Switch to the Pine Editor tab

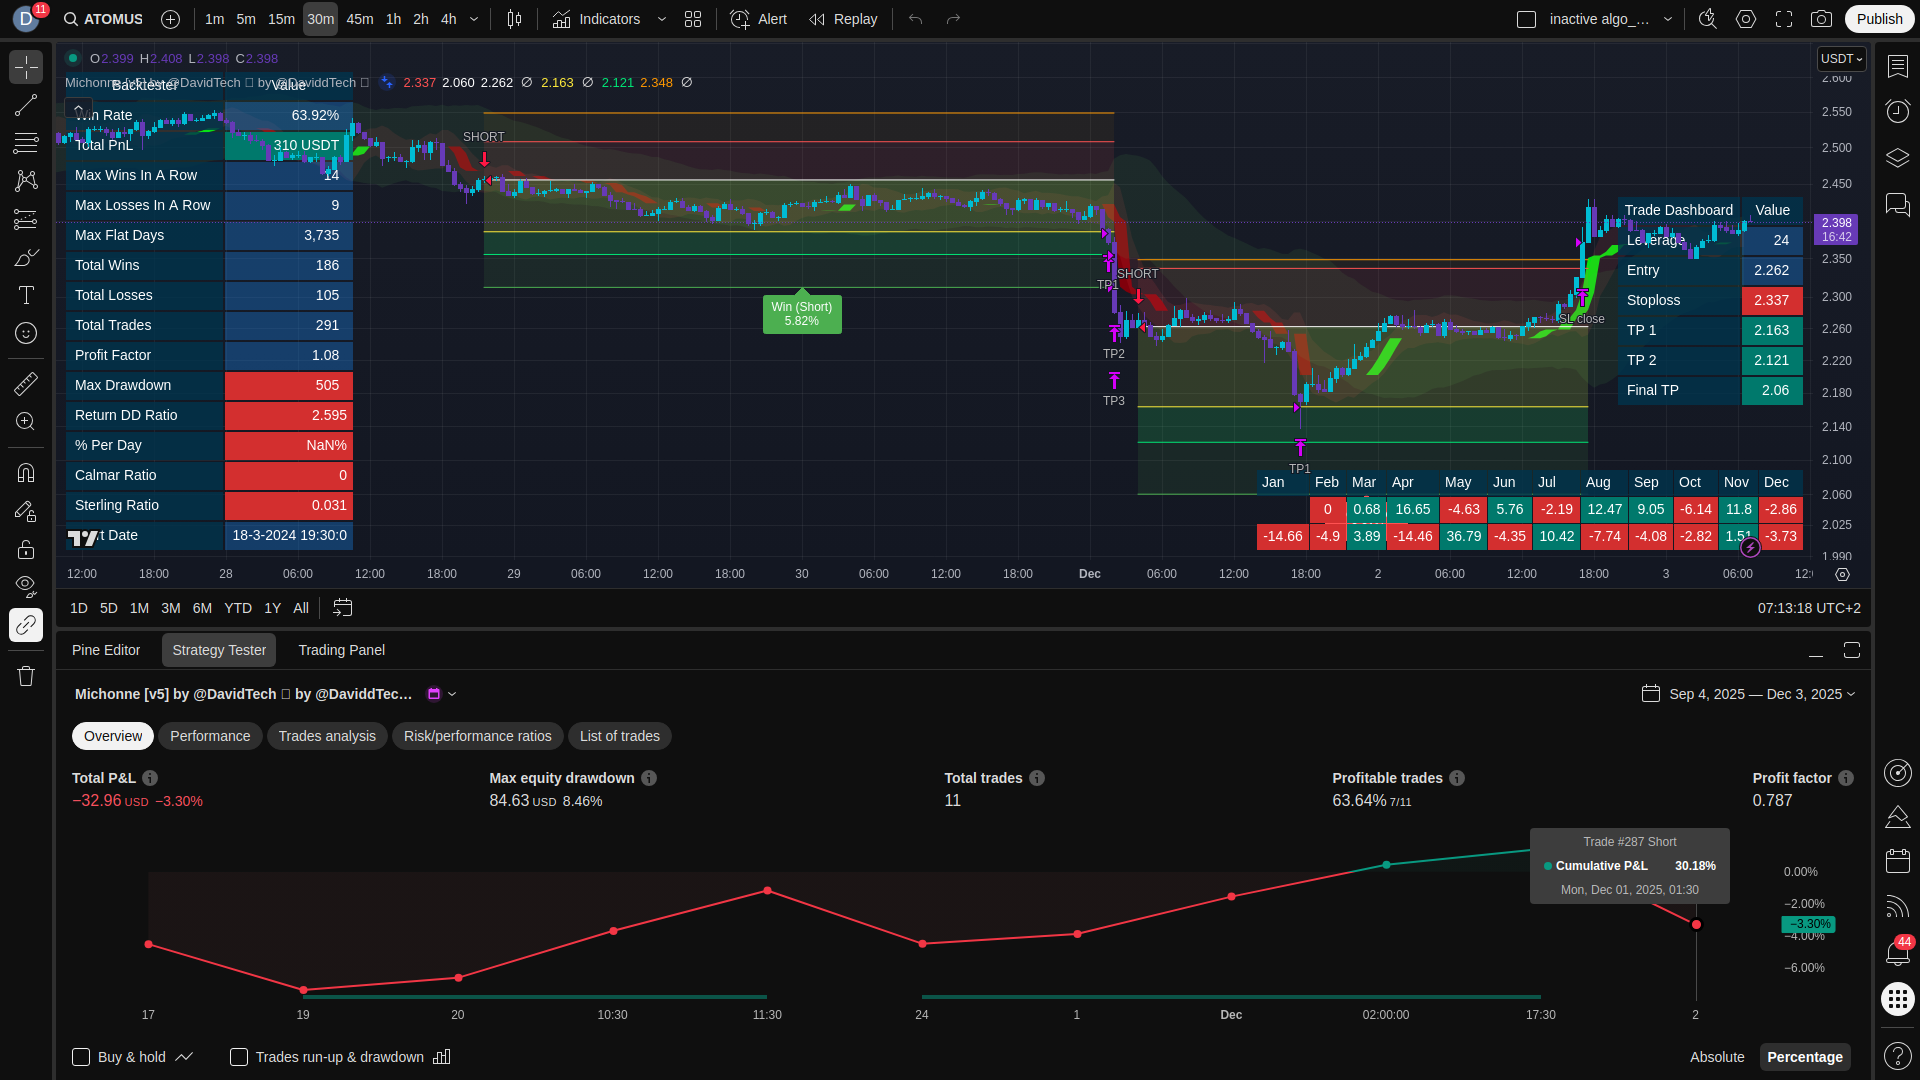tap(106, 650)
